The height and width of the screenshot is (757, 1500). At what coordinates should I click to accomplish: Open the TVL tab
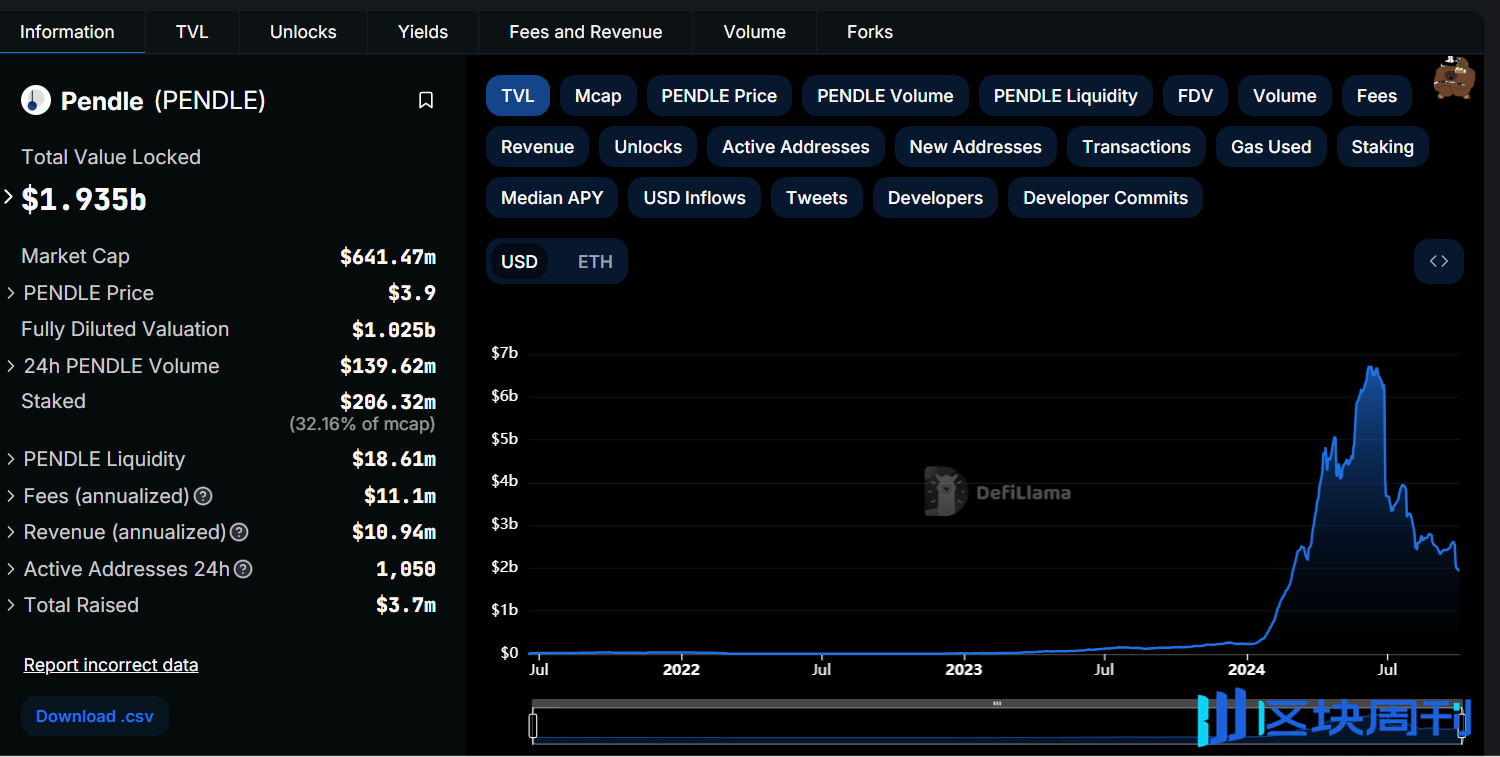coord(192,32)
